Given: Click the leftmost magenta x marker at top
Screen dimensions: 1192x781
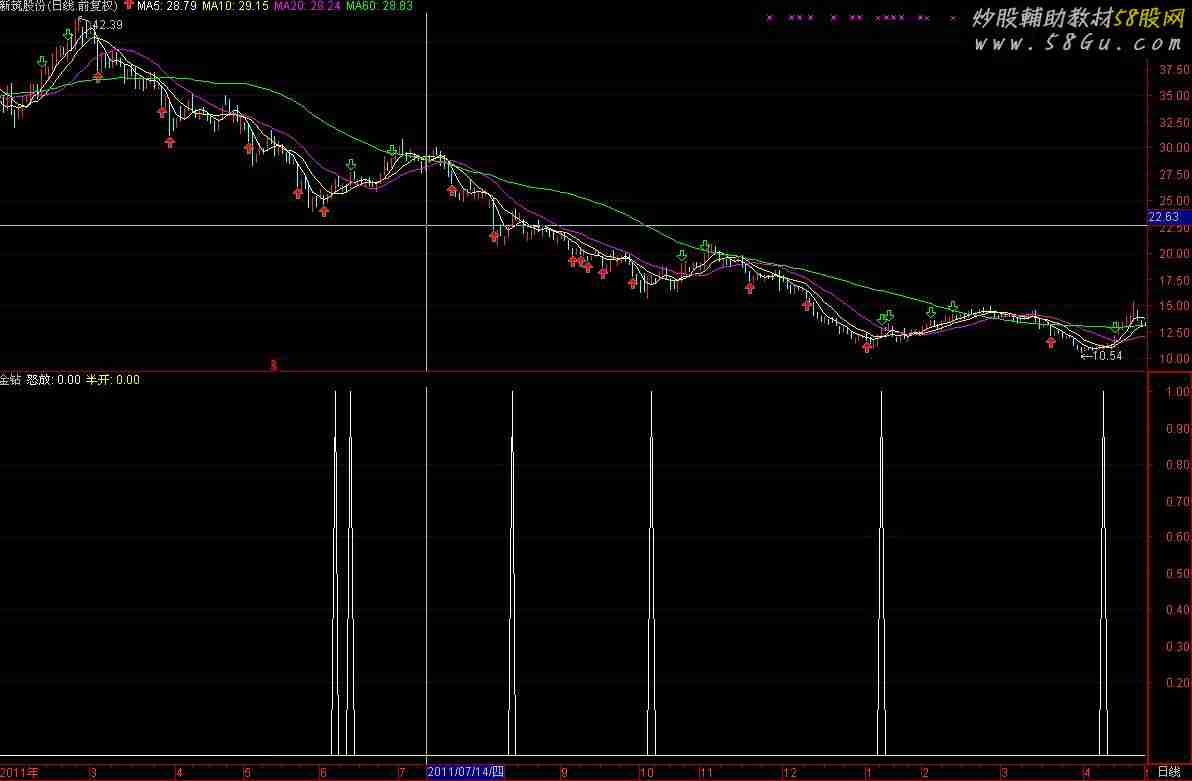Looking at the screenshot, I should [x=769, y=18].
